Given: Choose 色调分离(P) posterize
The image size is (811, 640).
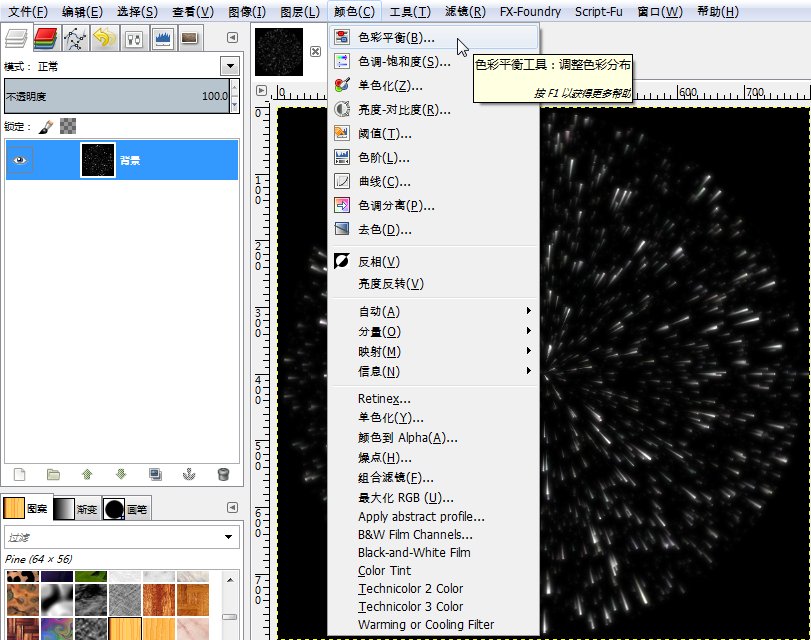Looking at the screenshot, I should click(433, 205).
